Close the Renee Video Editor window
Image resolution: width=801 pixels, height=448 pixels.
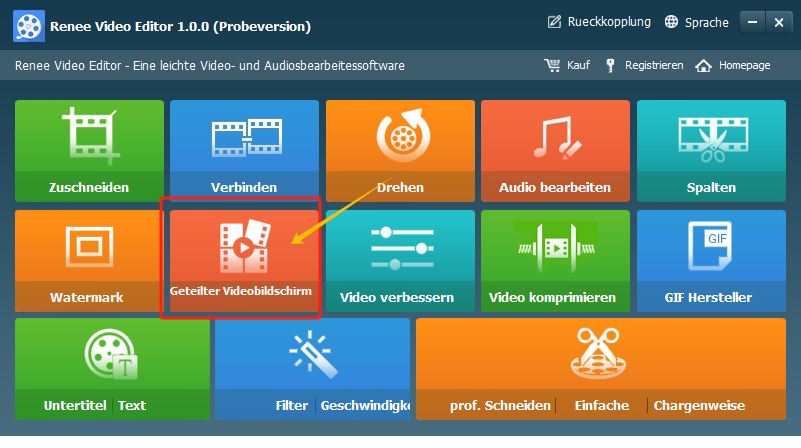tap(779, 22)
